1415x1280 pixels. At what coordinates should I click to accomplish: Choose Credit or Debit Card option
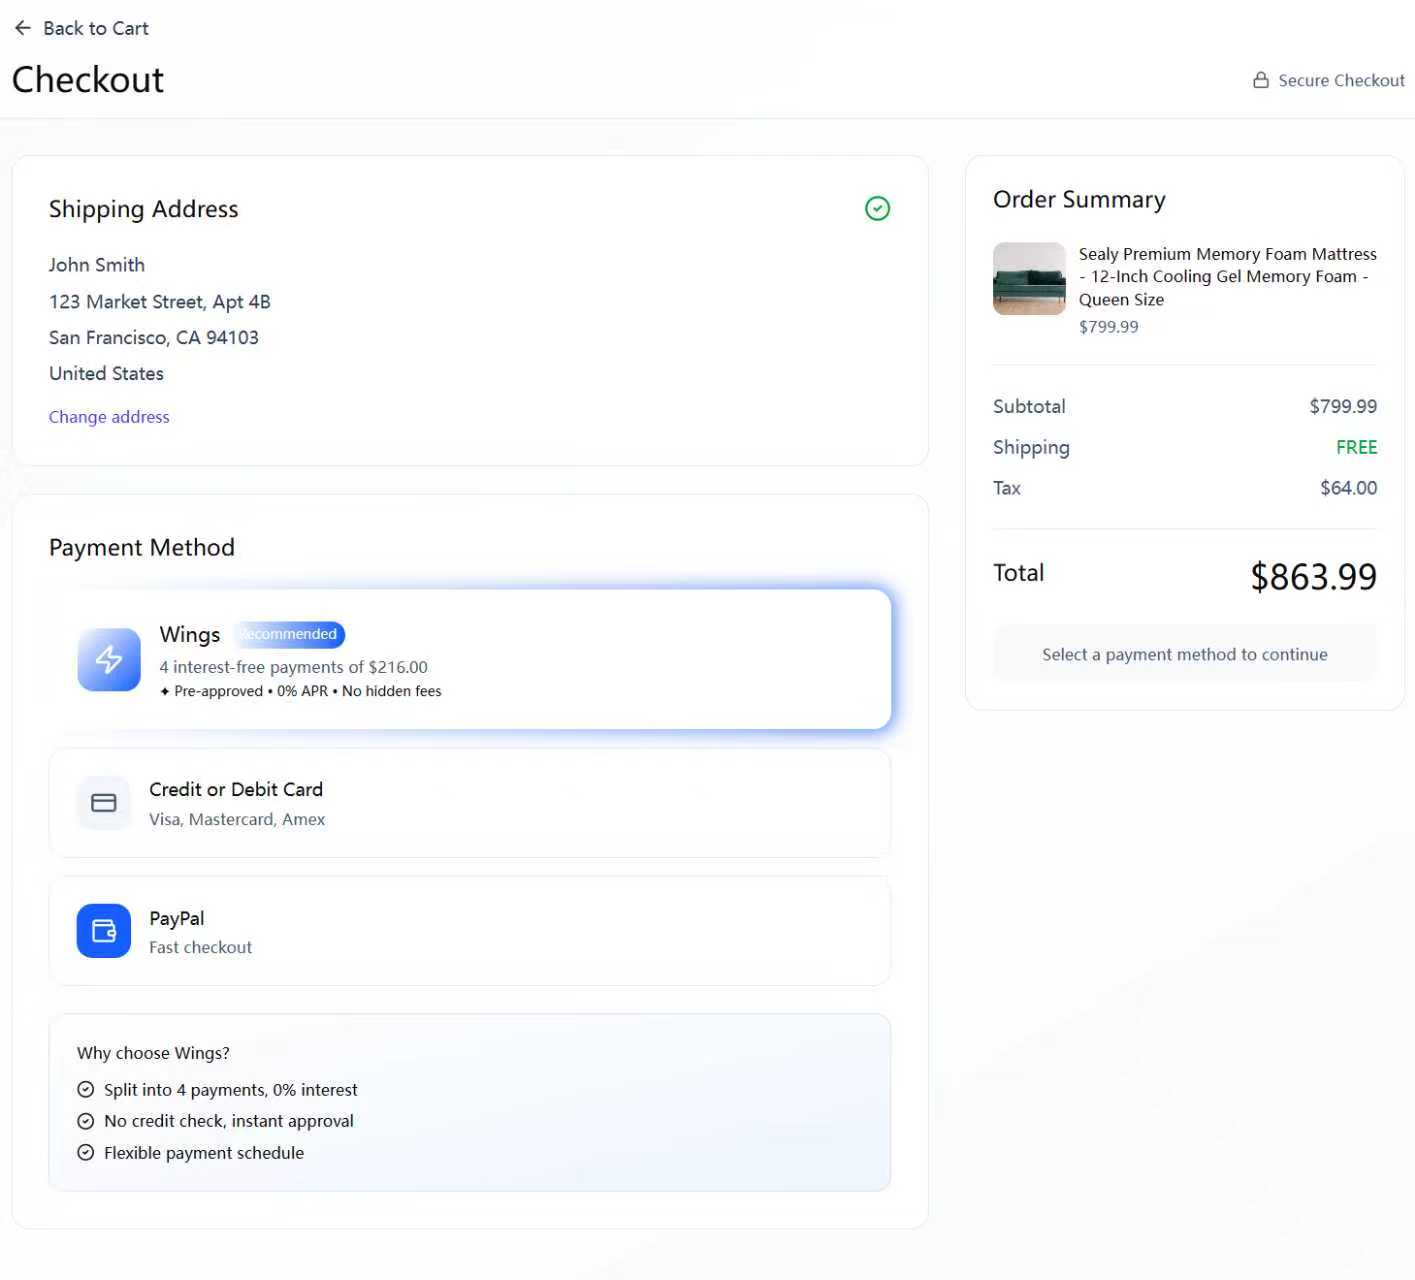[470, 803]
